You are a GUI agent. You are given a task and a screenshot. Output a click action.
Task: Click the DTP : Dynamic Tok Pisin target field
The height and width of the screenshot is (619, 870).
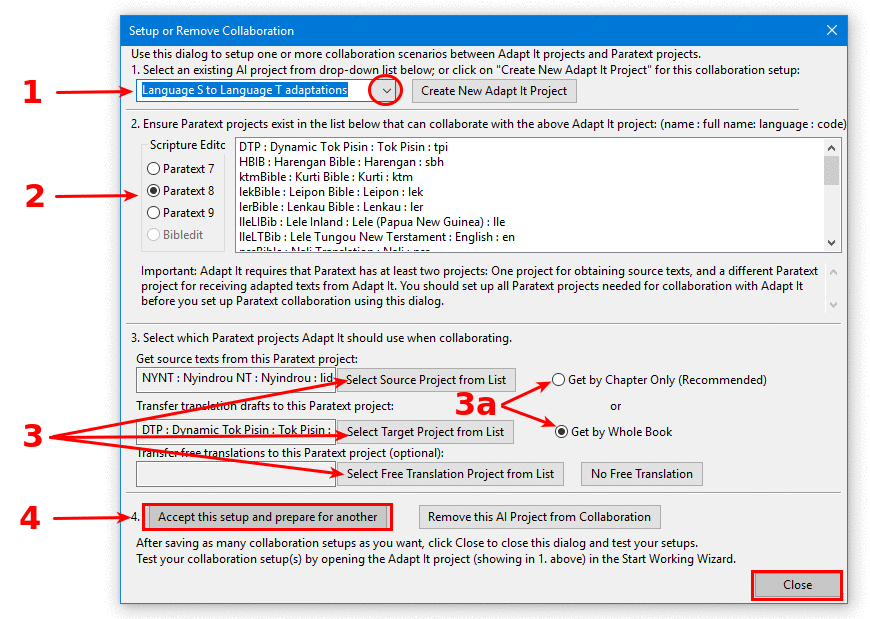pos(236,431)
